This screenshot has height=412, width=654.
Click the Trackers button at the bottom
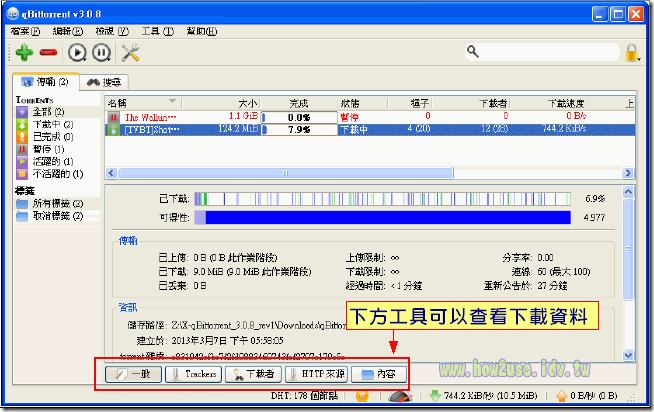[193, 374]
